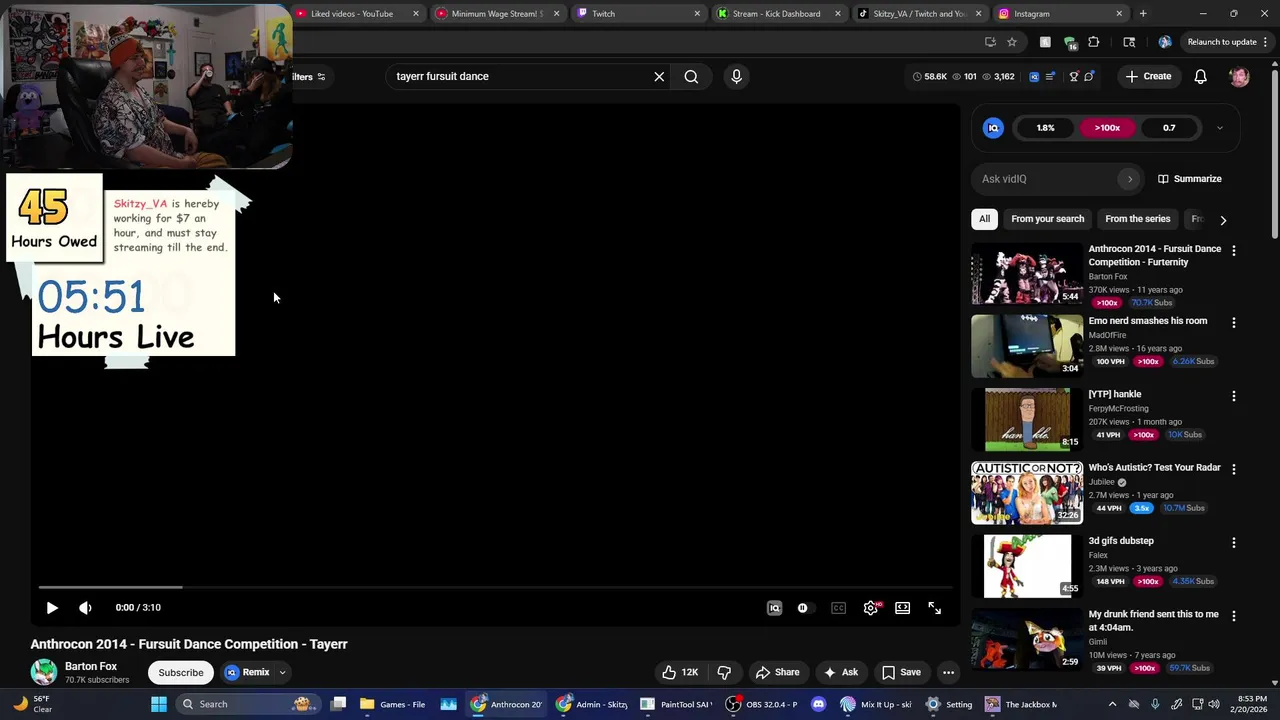
Task: Open Chrome extensions puzzle icon
Action: click(x=1094, y=42)
